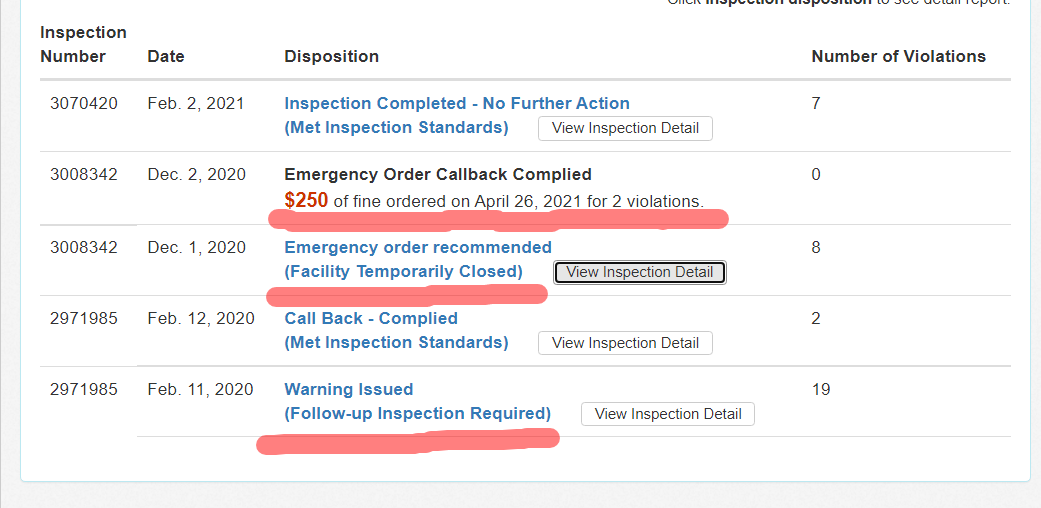Click the $250 fine amount
1041x508 pixels.
pyautogui.click(x=306, y=200)
